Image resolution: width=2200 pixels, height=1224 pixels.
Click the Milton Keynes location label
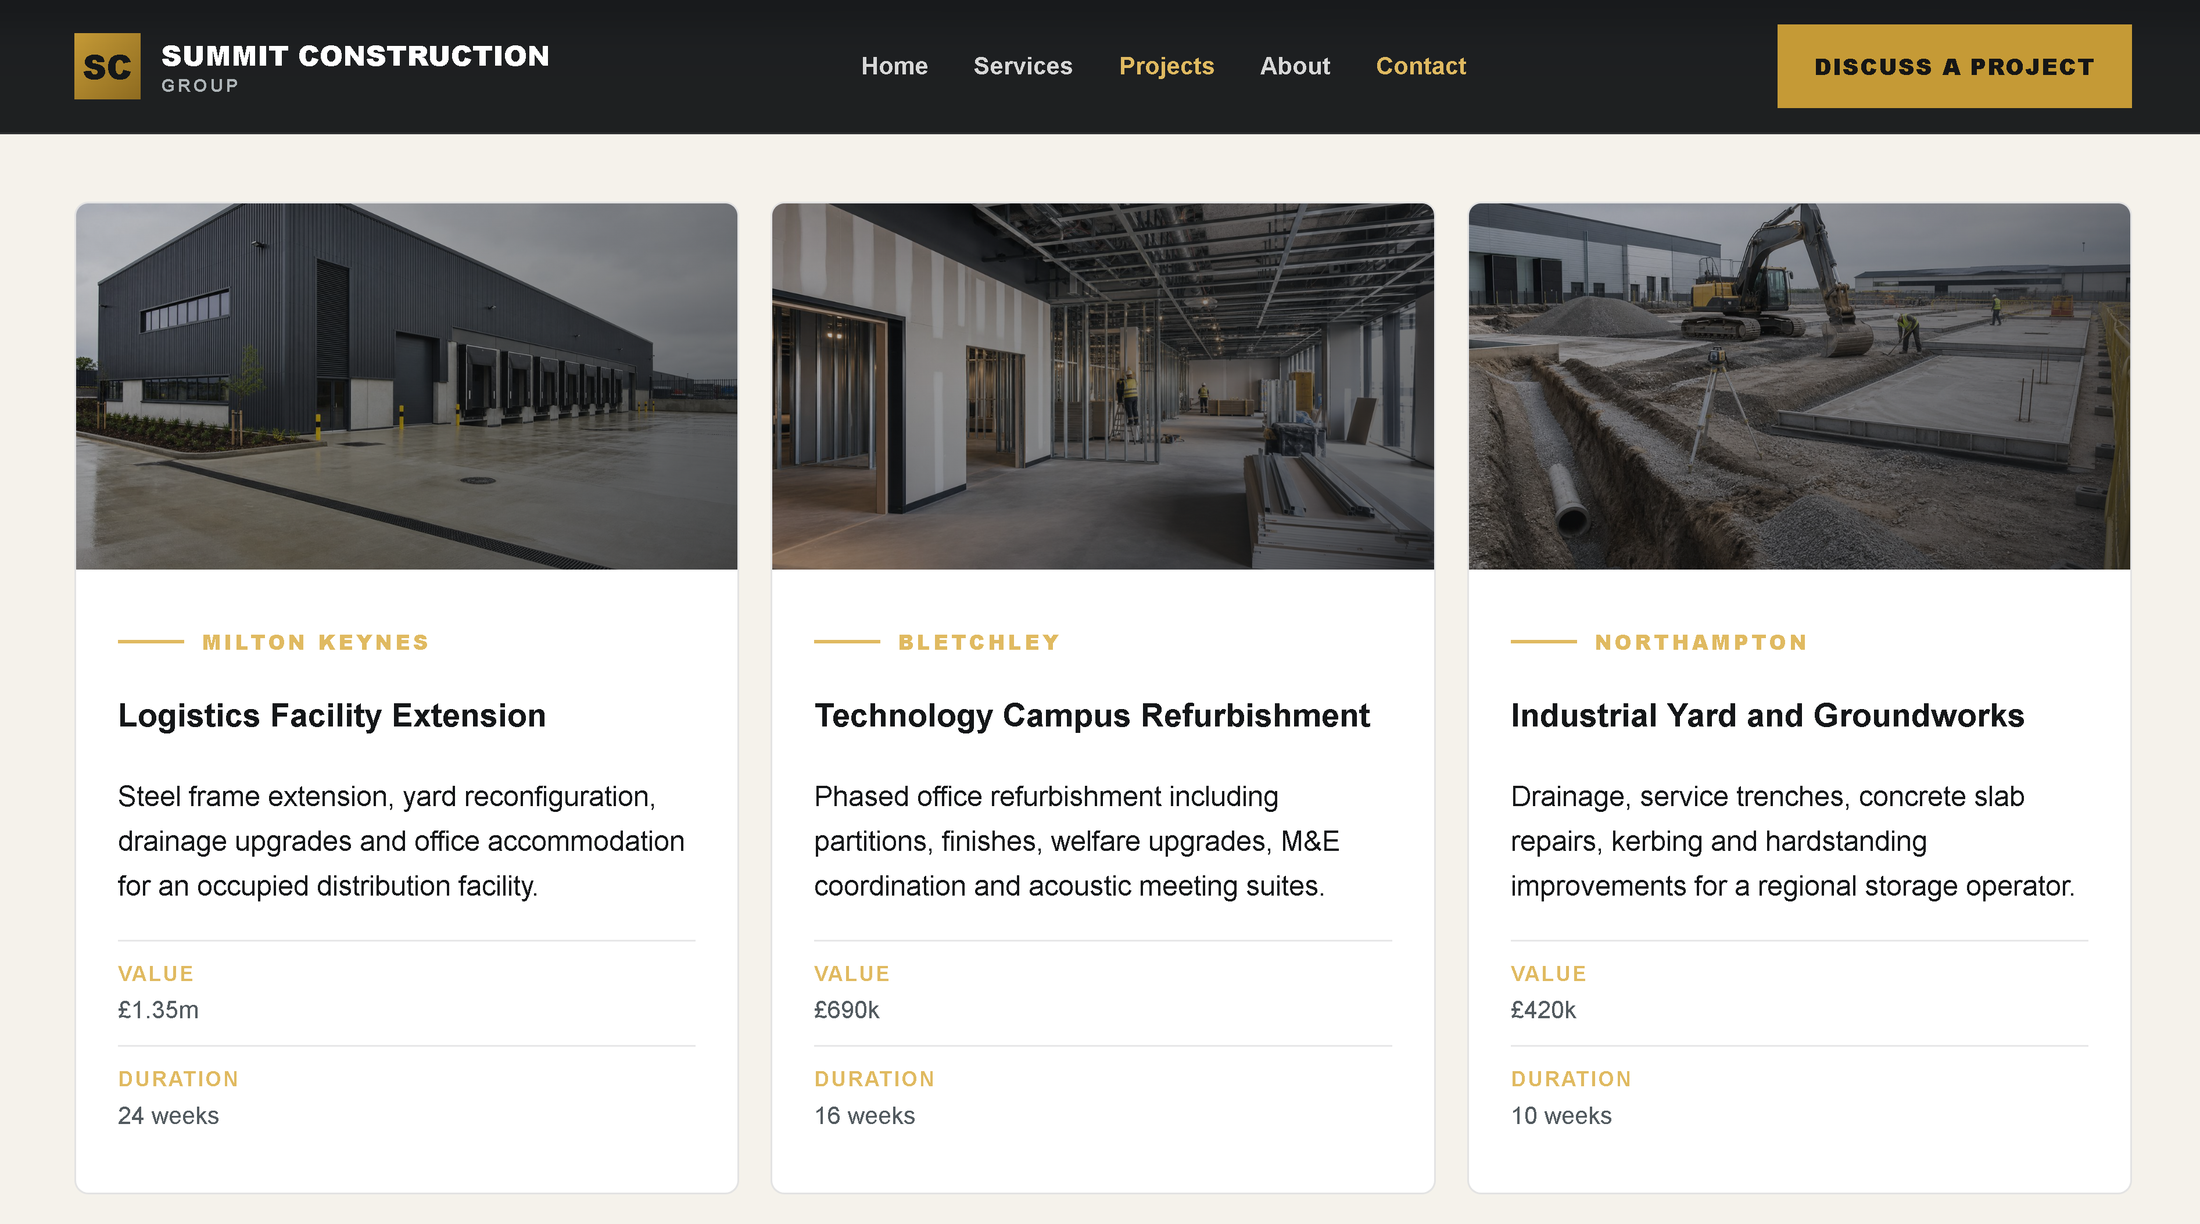tap(315, 642)
